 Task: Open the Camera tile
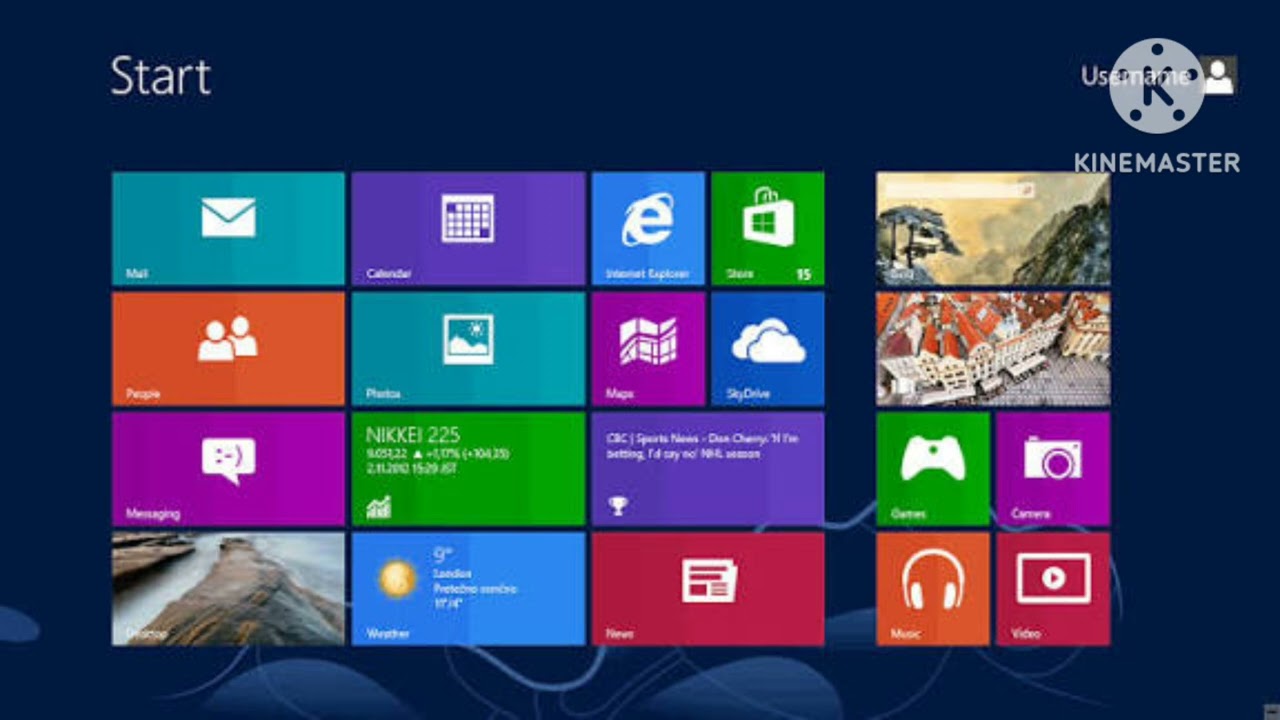(1053, 469)
